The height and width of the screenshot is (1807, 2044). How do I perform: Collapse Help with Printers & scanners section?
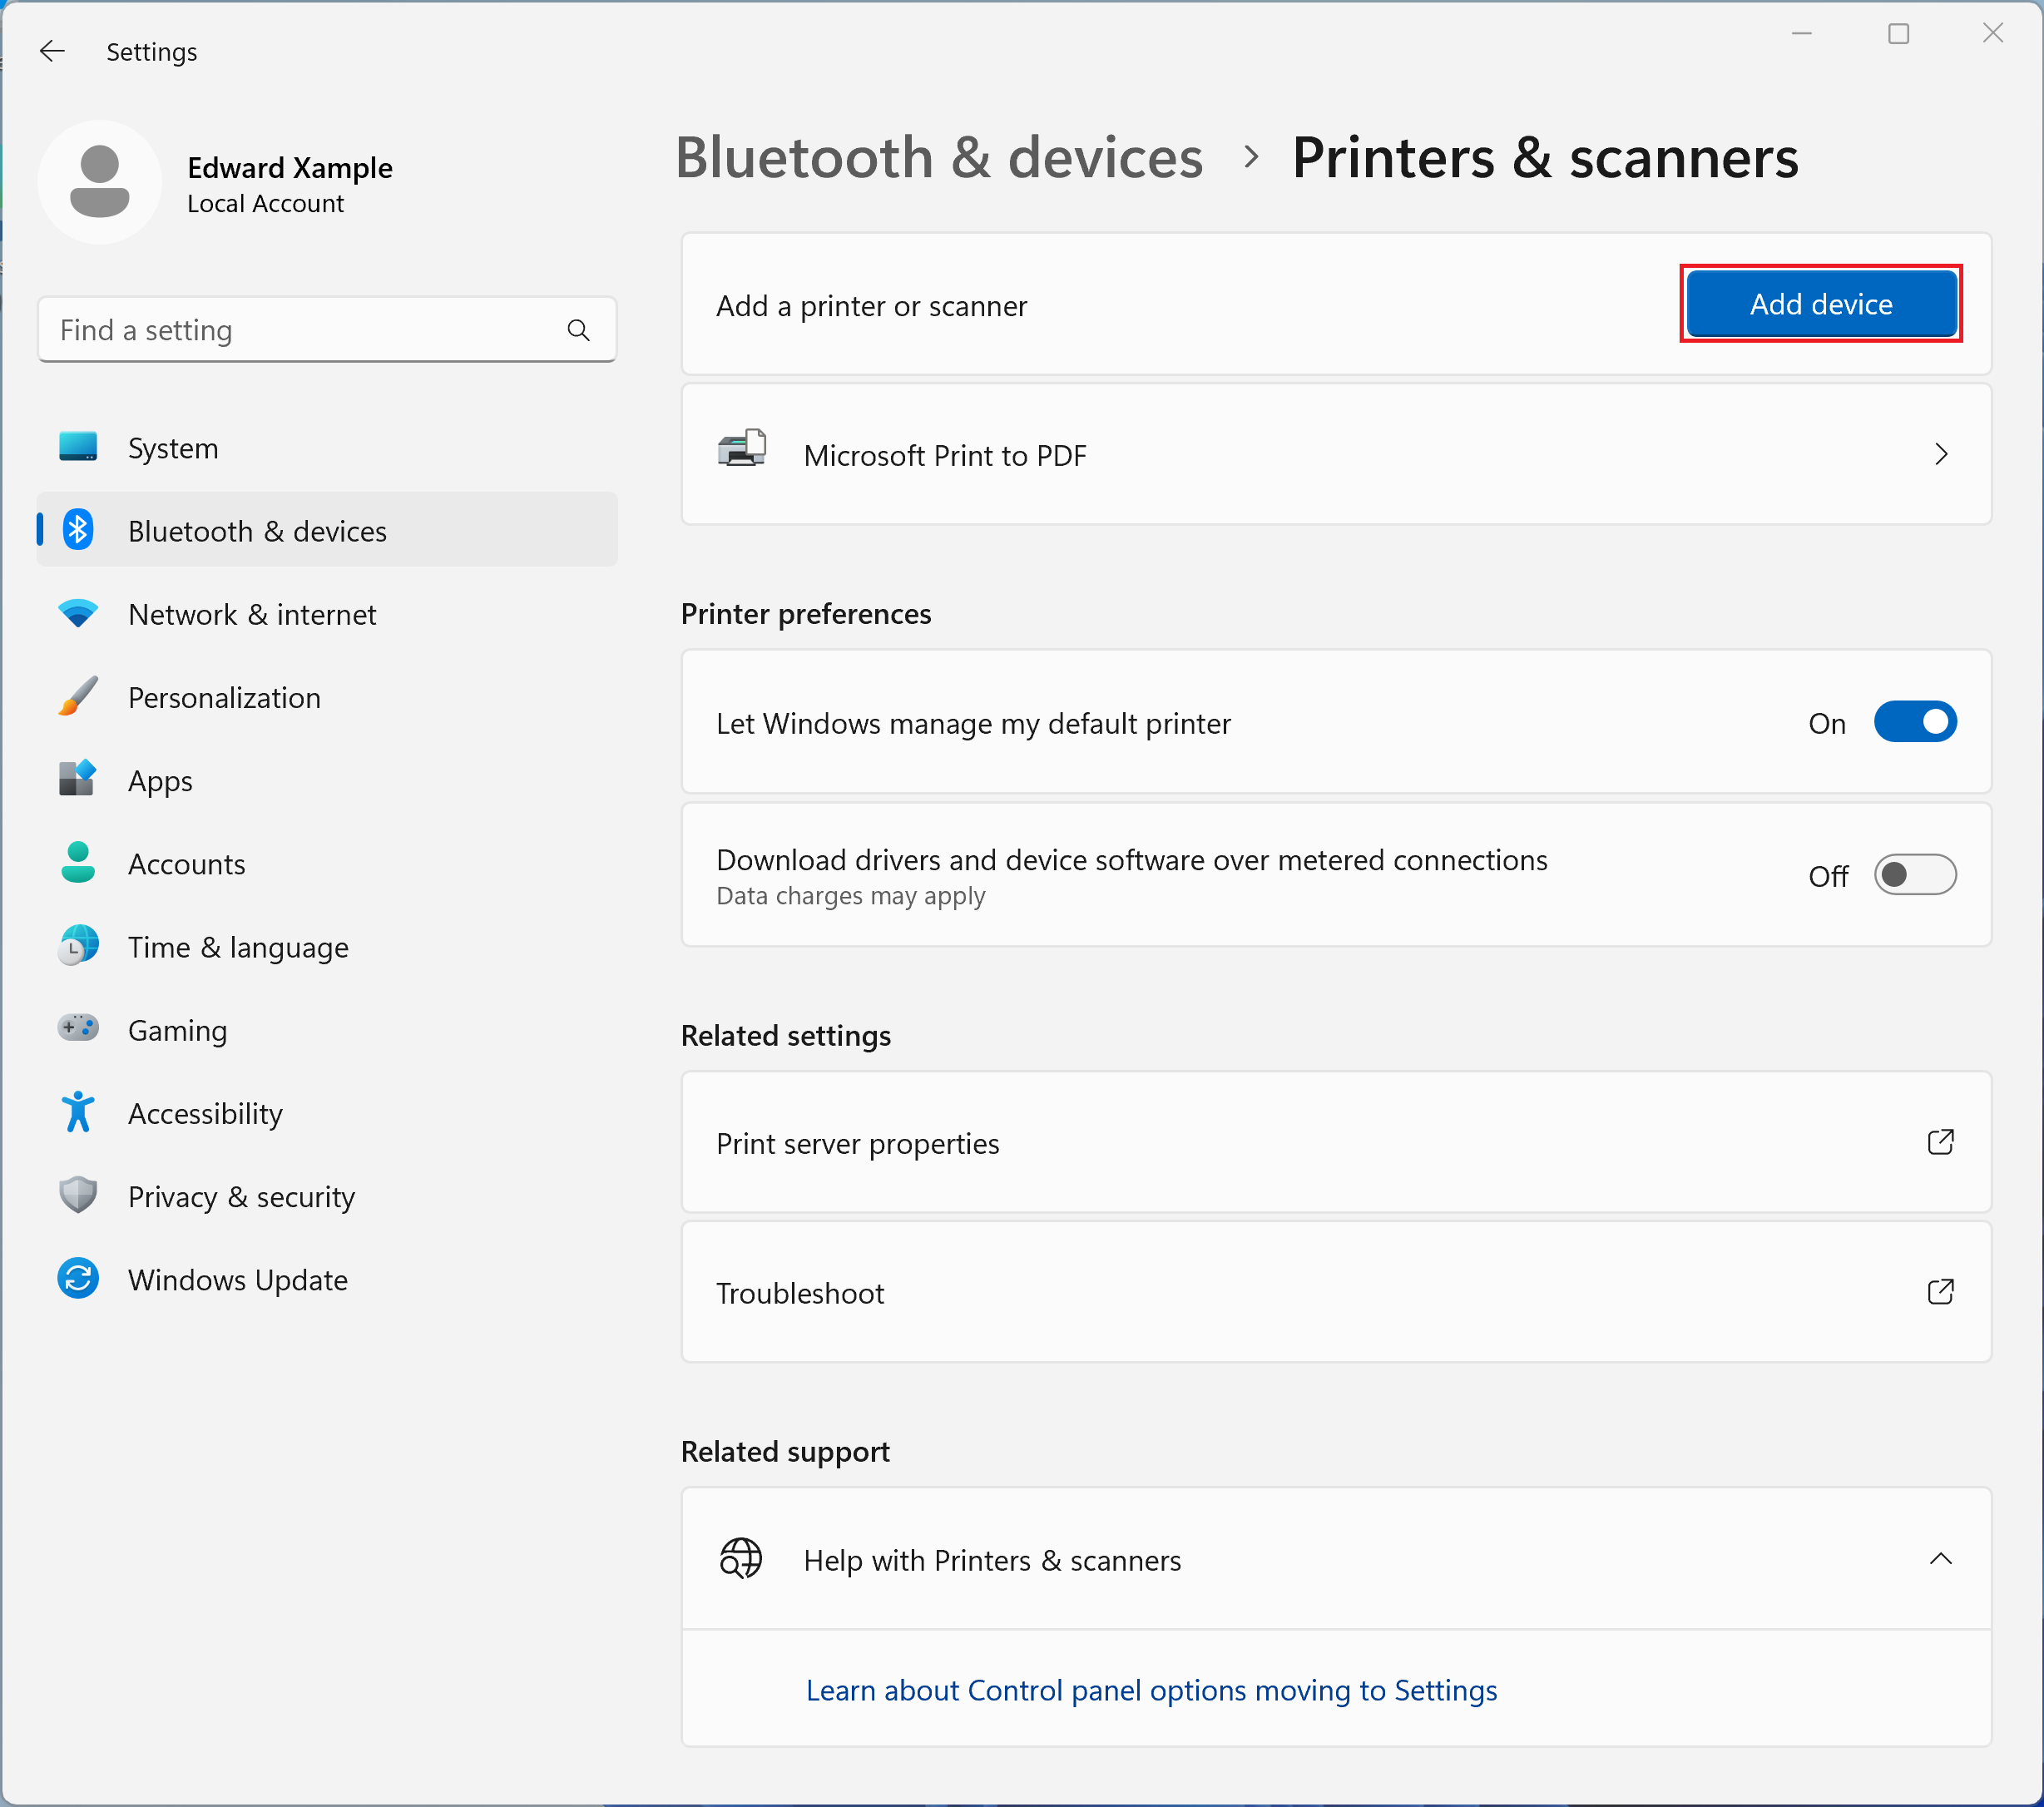click(1940, 1558)
